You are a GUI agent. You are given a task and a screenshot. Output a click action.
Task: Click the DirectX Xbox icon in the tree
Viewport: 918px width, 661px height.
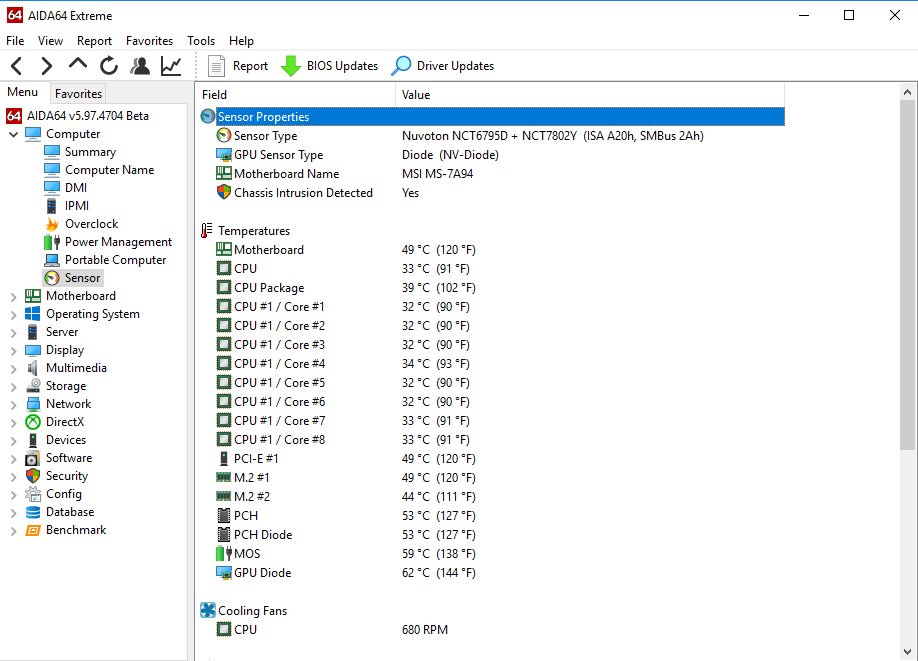33,422
